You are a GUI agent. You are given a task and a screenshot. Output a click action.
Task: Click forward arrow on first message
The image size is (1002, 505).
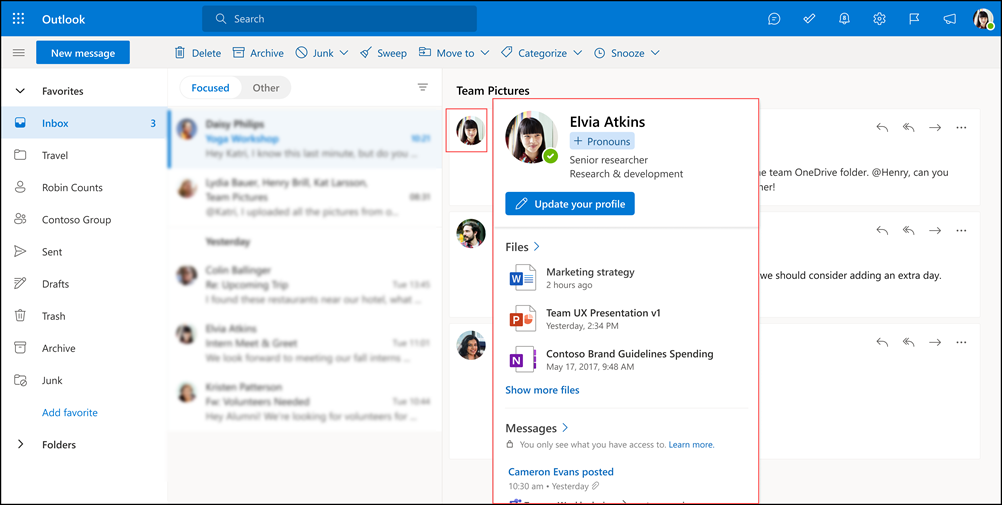coord(935,127)
